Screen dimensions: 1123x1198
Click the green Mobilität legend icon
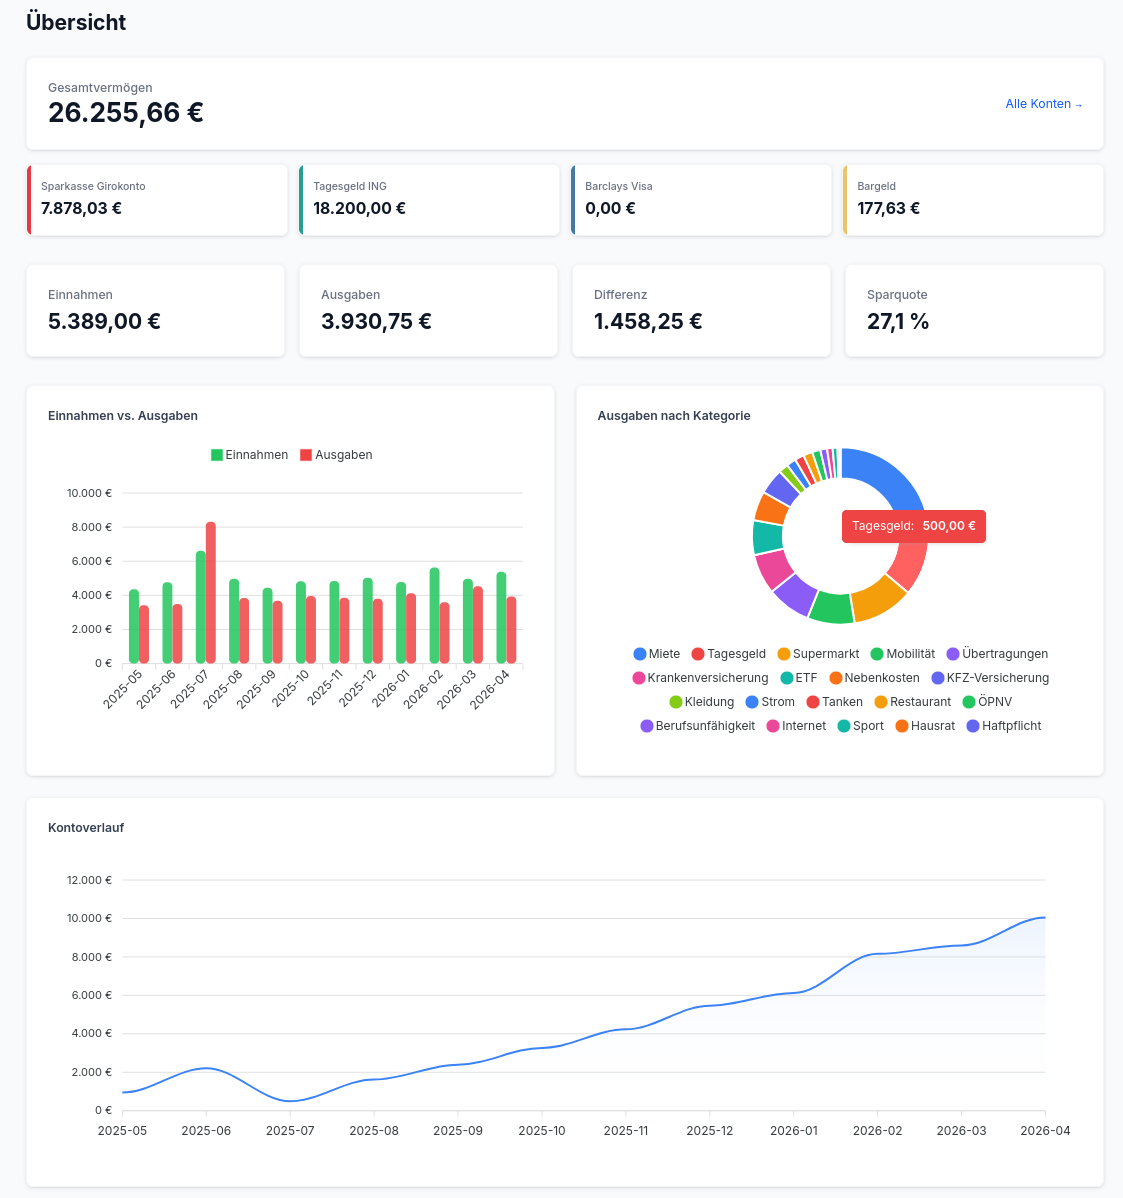coord(878,654)
